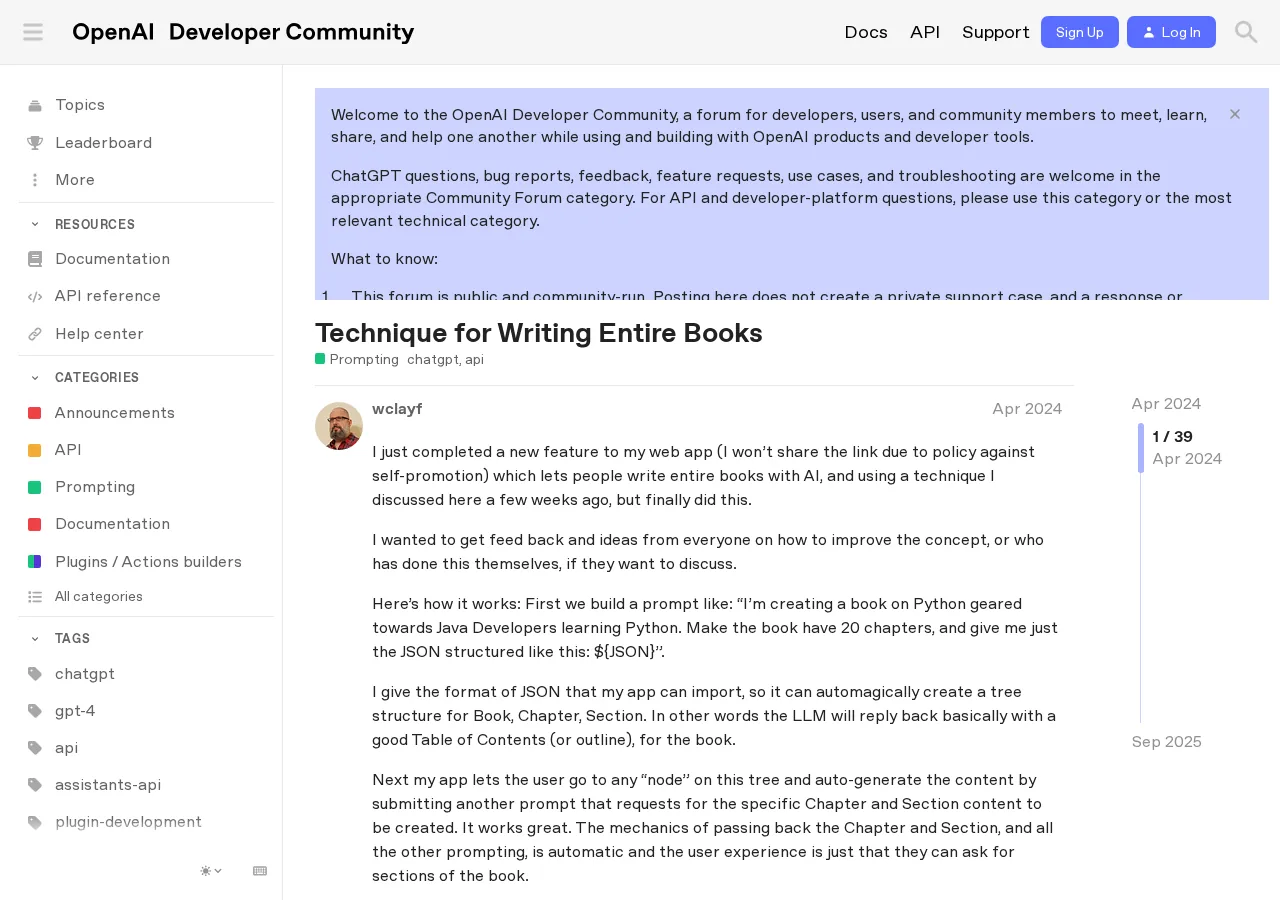The height and width of the screenshot is (900, 1280).
Task: Select the Prompting category color swatch
Action: pos(34,487)
